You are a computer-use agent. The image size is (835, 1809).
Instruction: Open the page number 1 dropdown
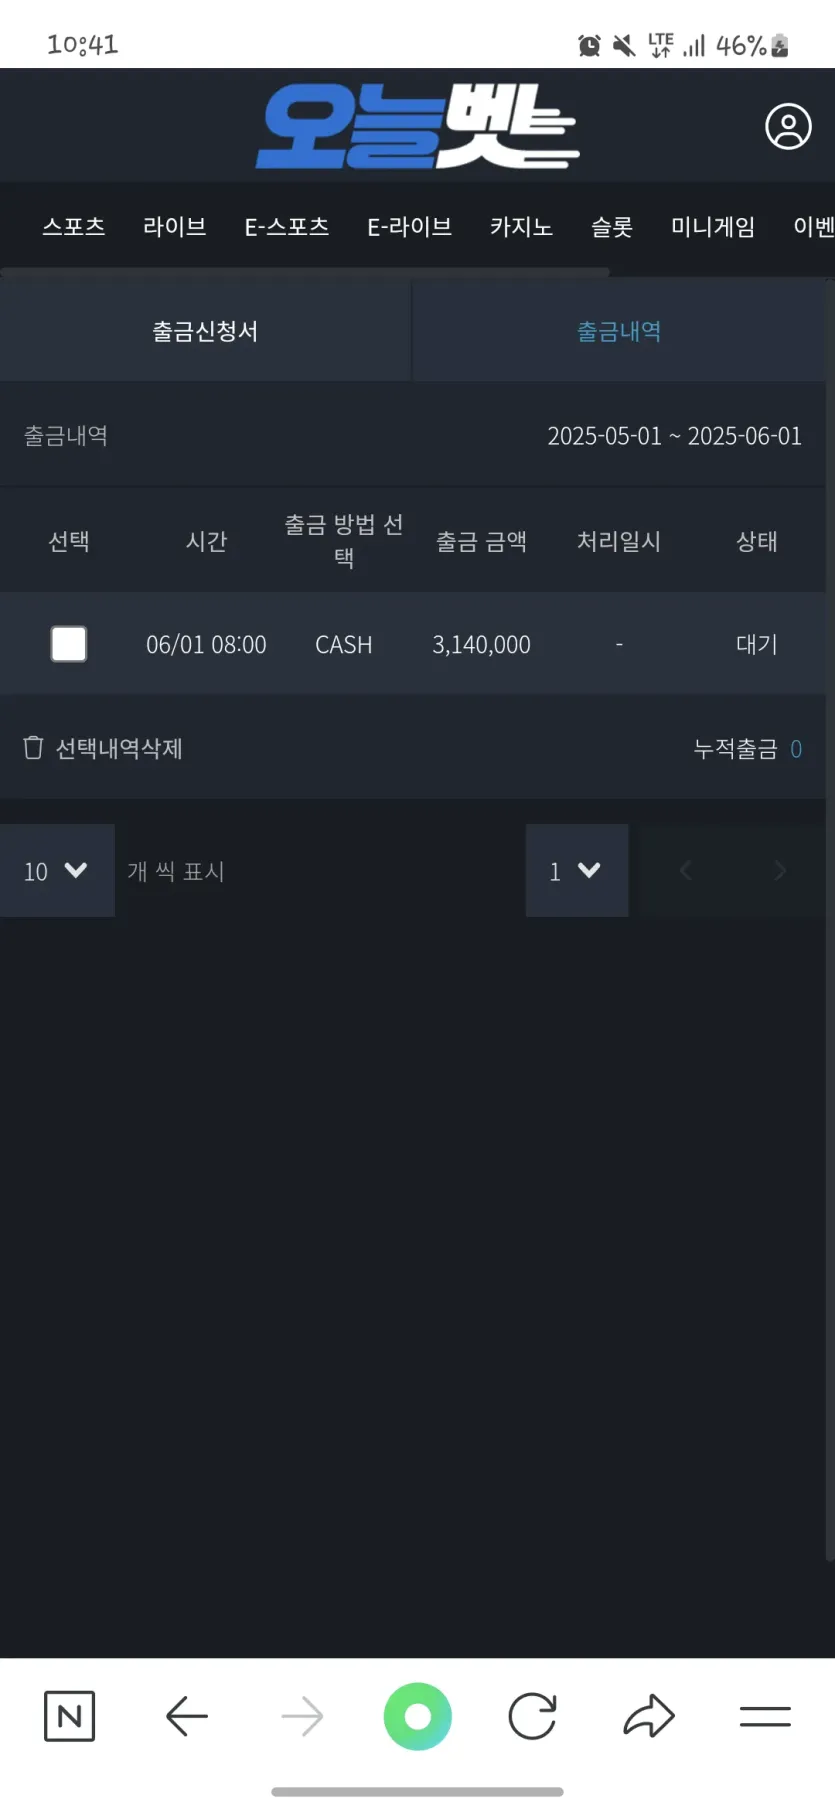577,871
